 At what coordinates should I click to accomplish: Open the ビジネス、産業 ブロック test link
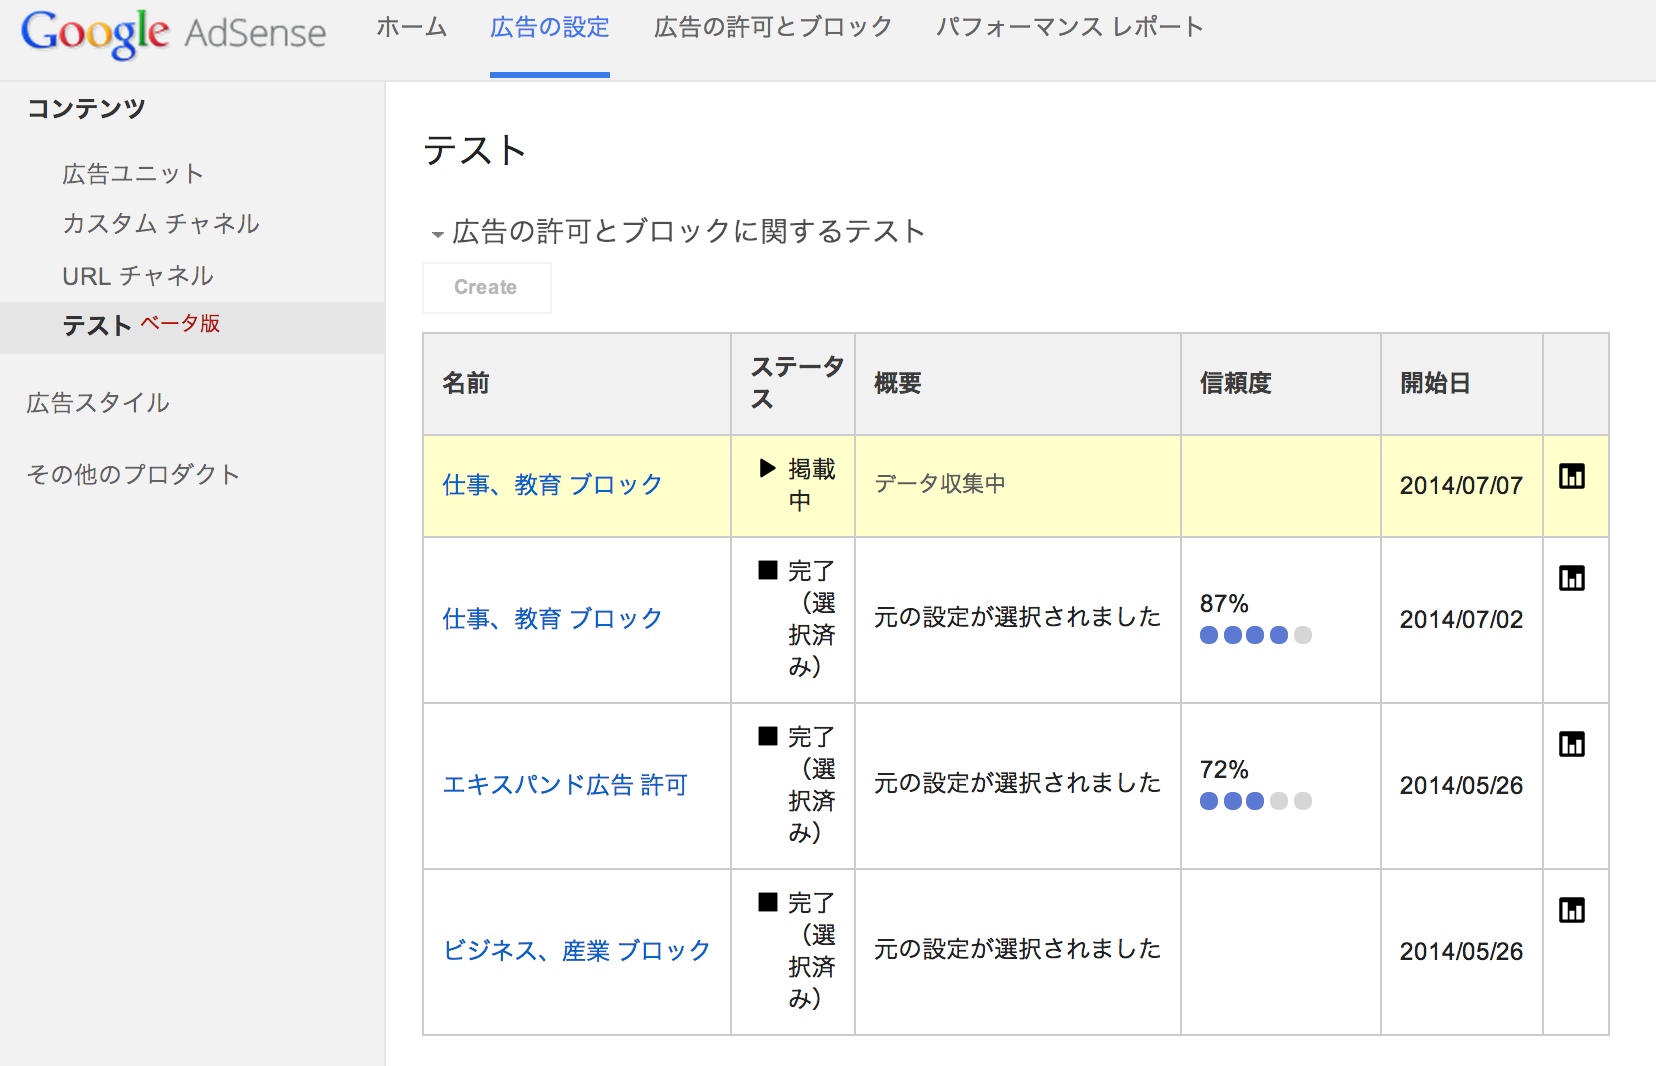[x=576, y=951]
